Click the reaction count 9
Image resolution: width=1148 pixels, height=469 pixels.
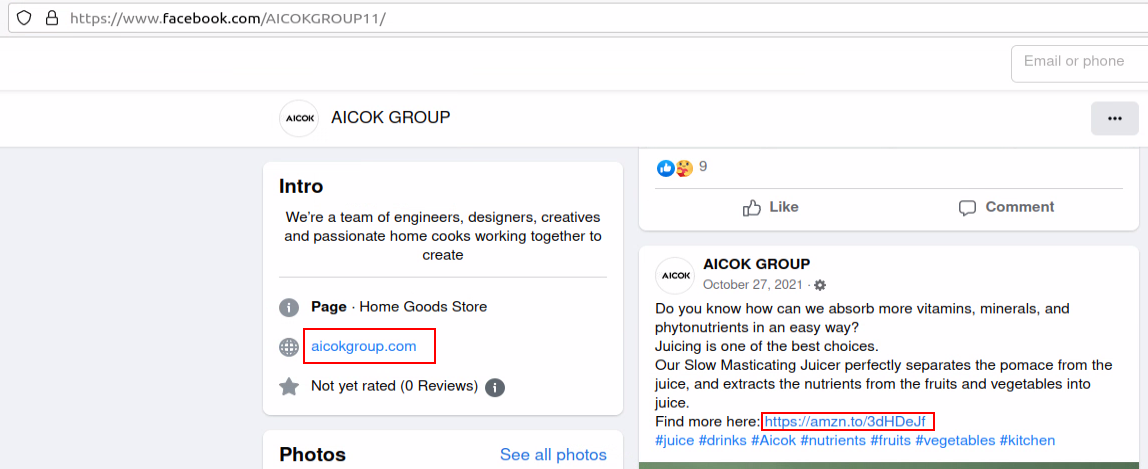[703, 167]
